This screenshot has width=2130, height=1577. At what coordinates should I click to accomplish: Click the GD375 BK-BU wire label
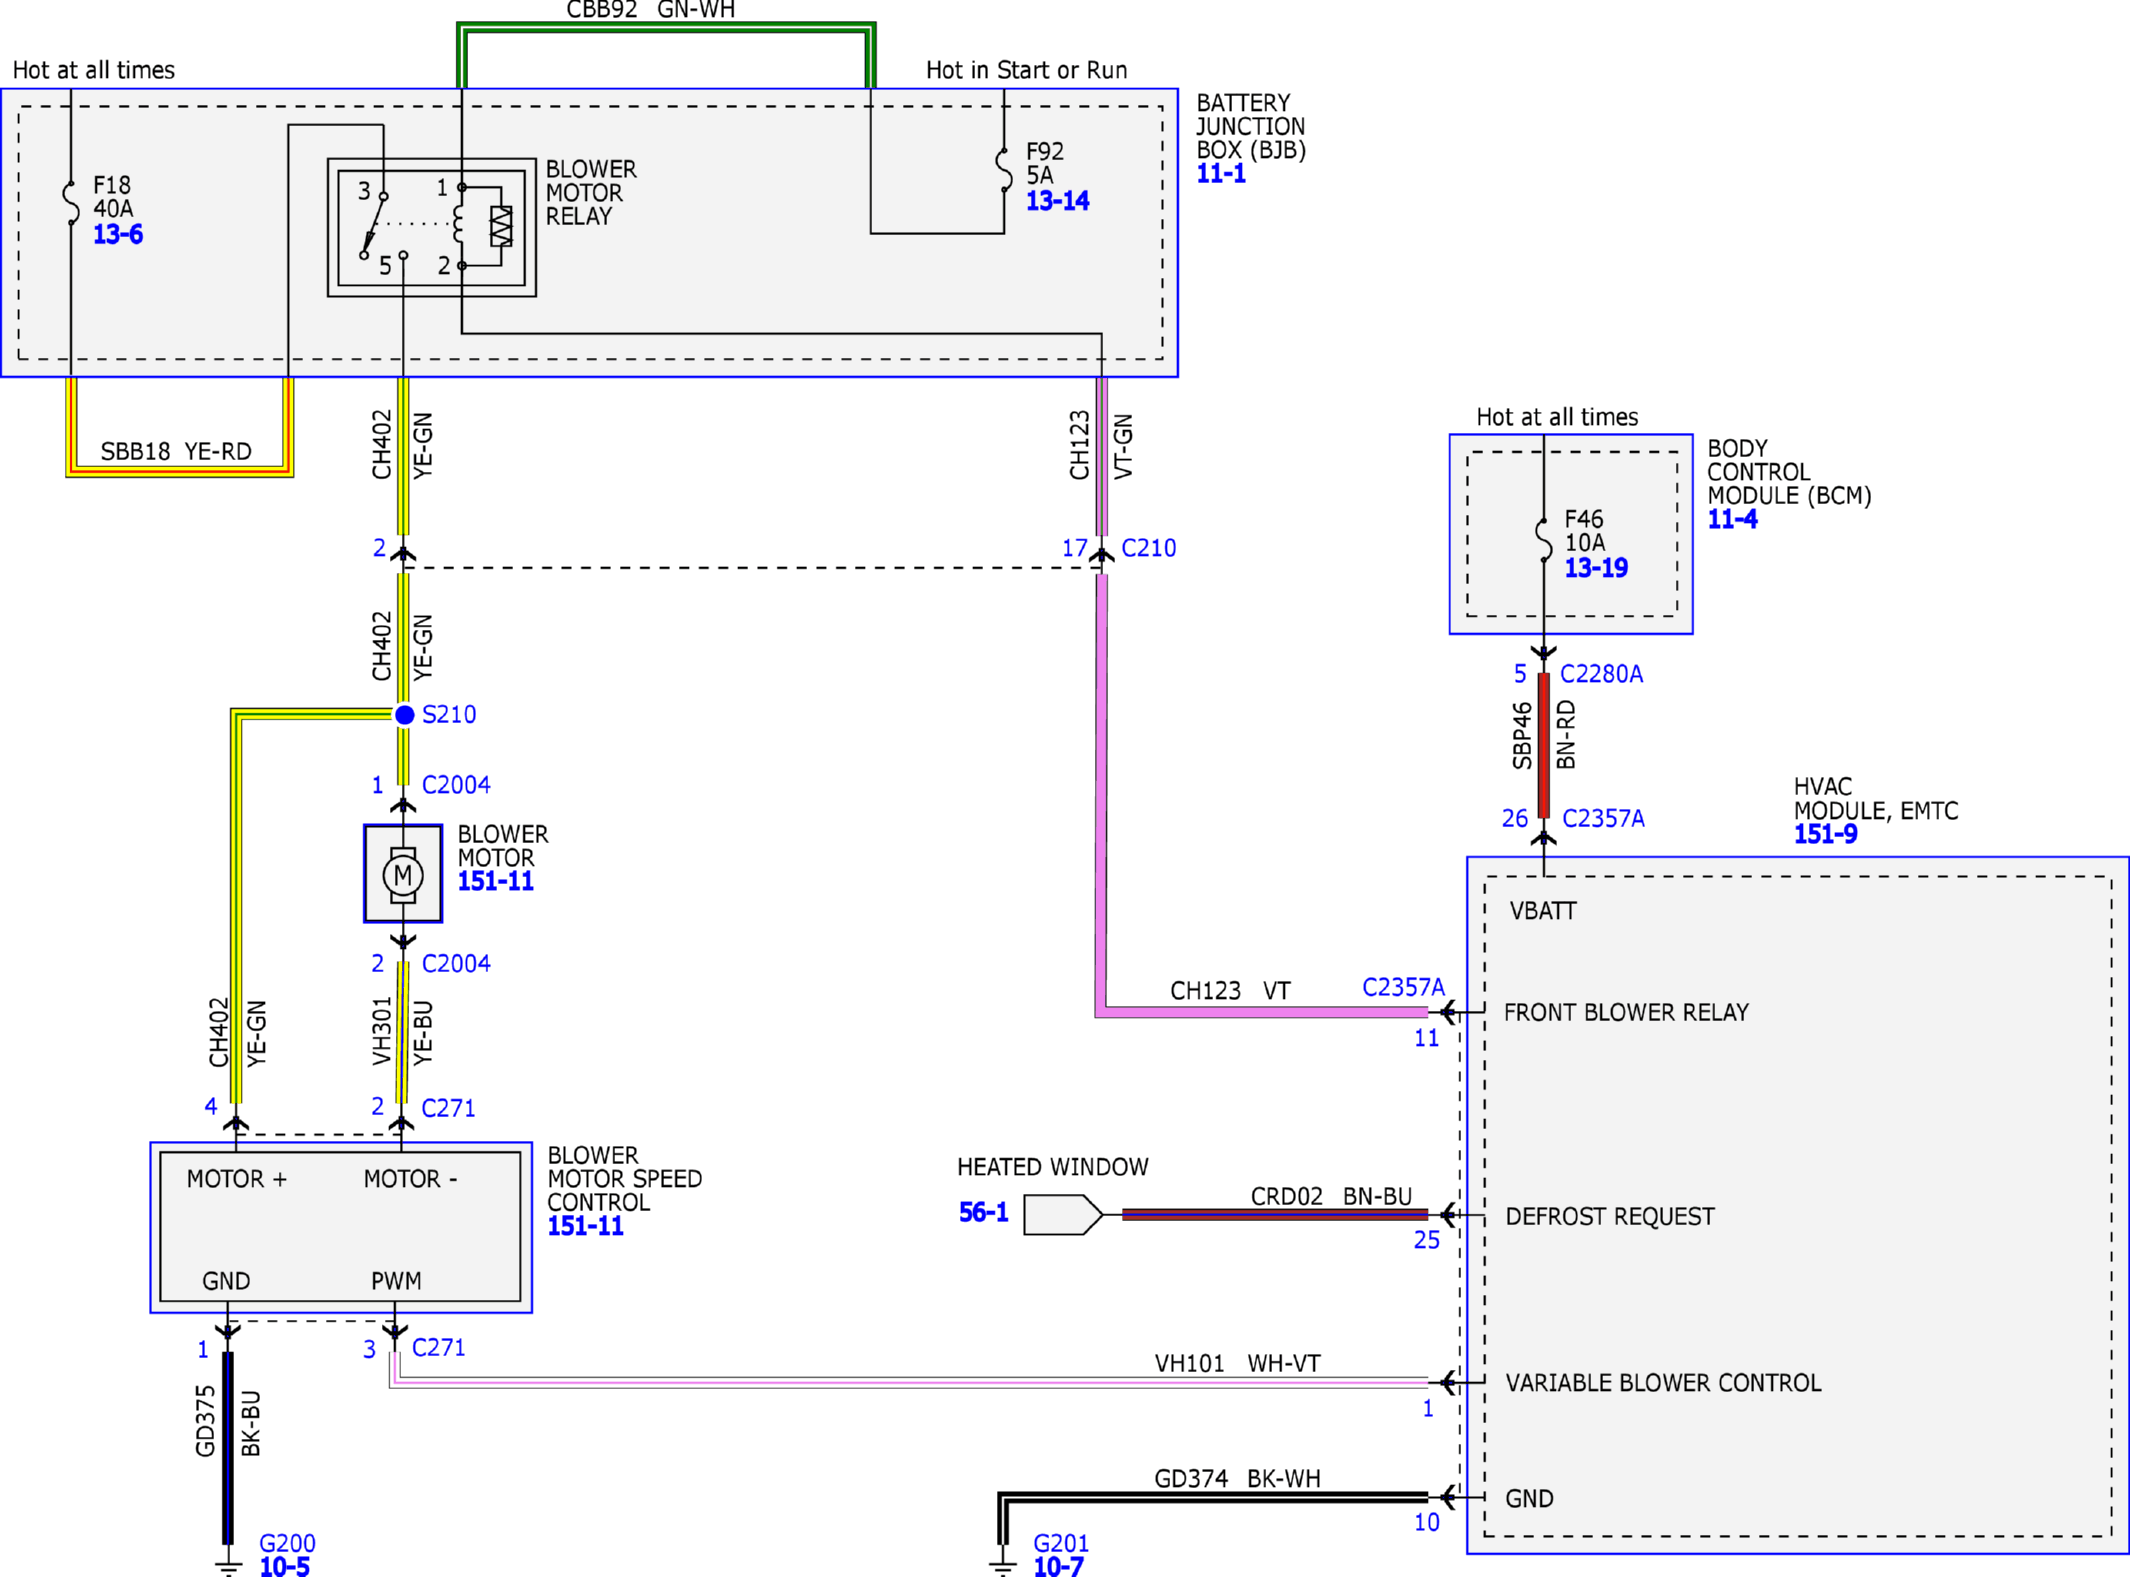tap(228, 1422)
